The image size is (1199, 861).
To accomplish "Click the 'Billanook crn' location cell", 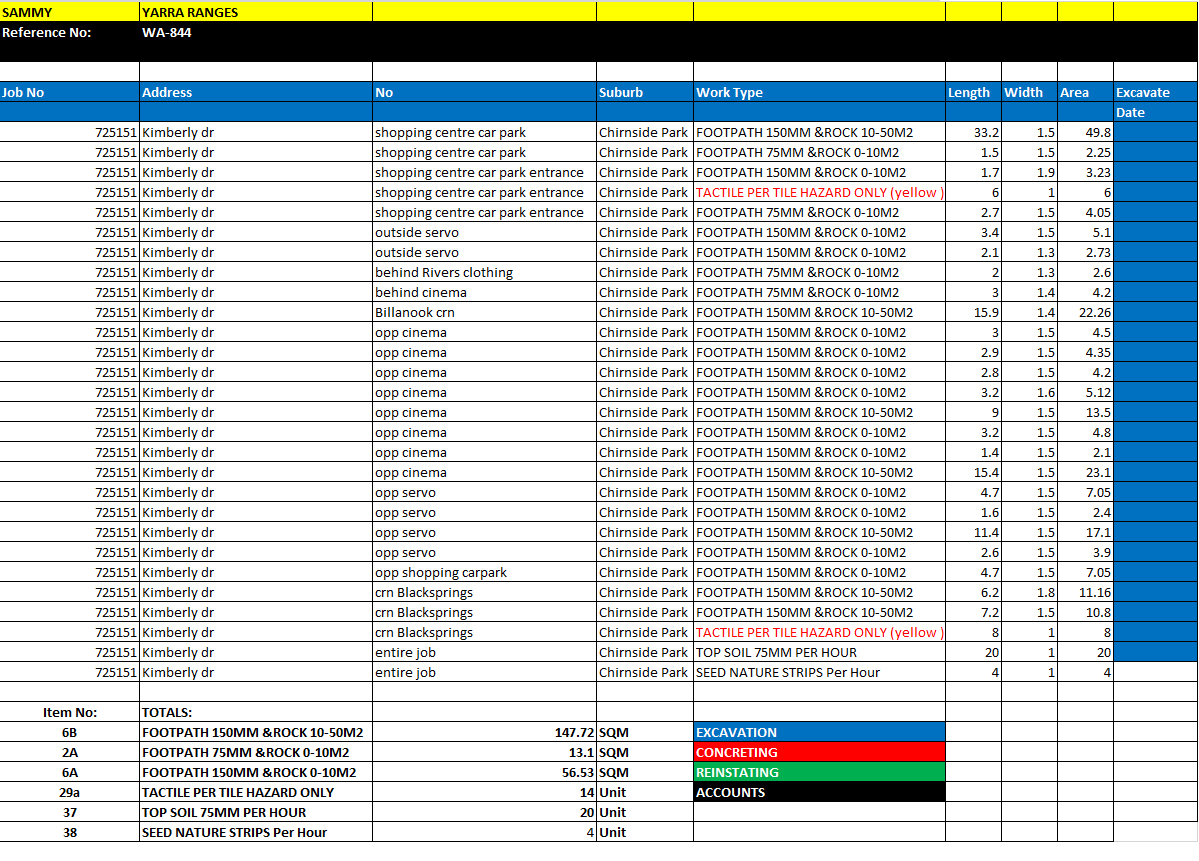I will [x=483, y=312].
